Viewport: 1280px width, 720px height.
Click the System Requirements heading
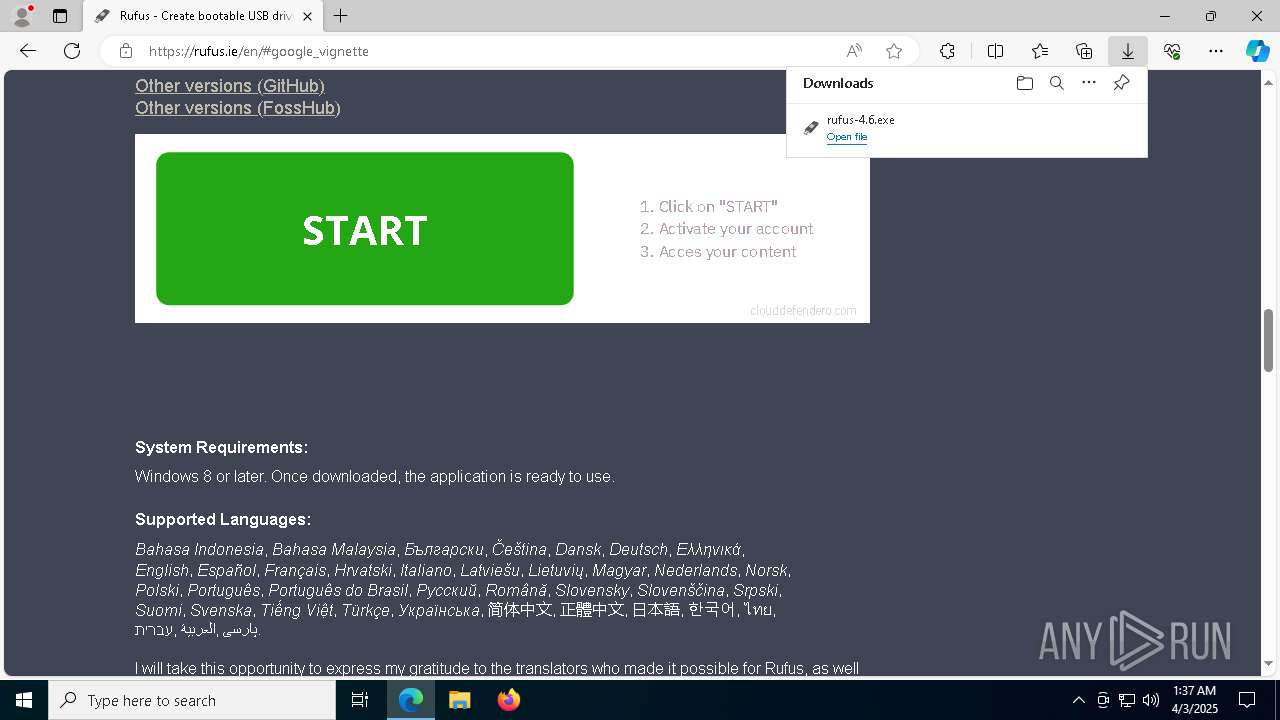[x=221, y=447]
